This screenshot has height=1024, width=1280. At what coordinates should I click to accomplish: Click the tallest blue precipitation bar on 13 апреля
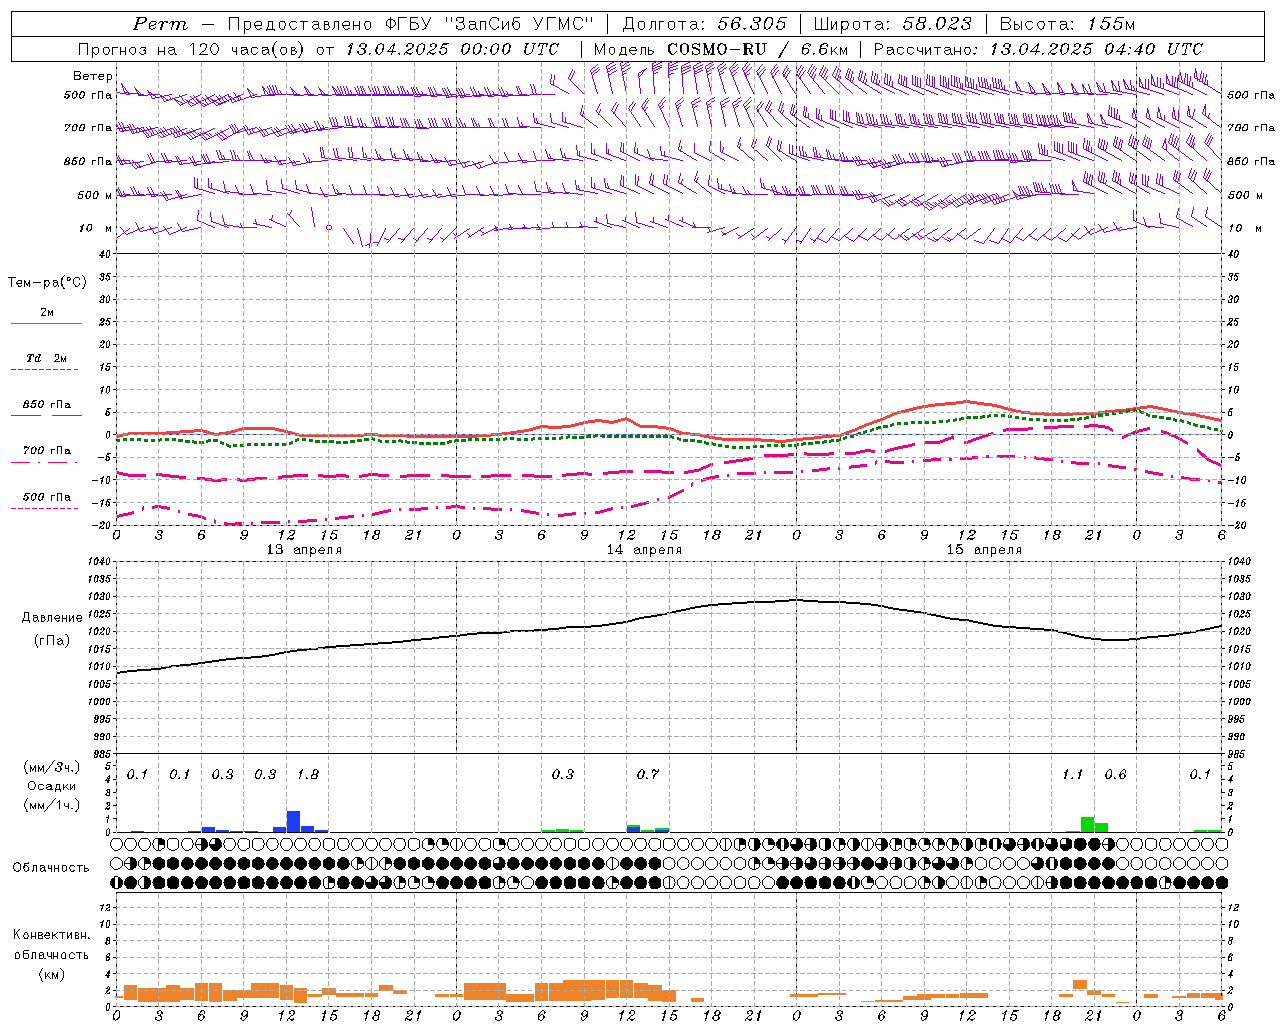pos(294,821)
